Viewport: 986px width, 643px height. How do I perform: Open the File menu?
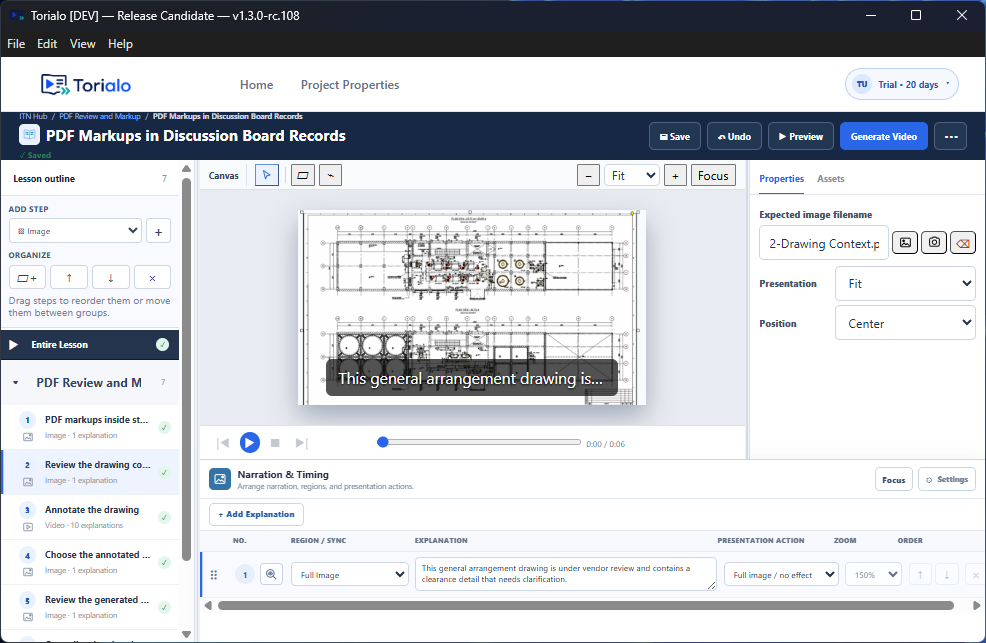pos(16,44)
